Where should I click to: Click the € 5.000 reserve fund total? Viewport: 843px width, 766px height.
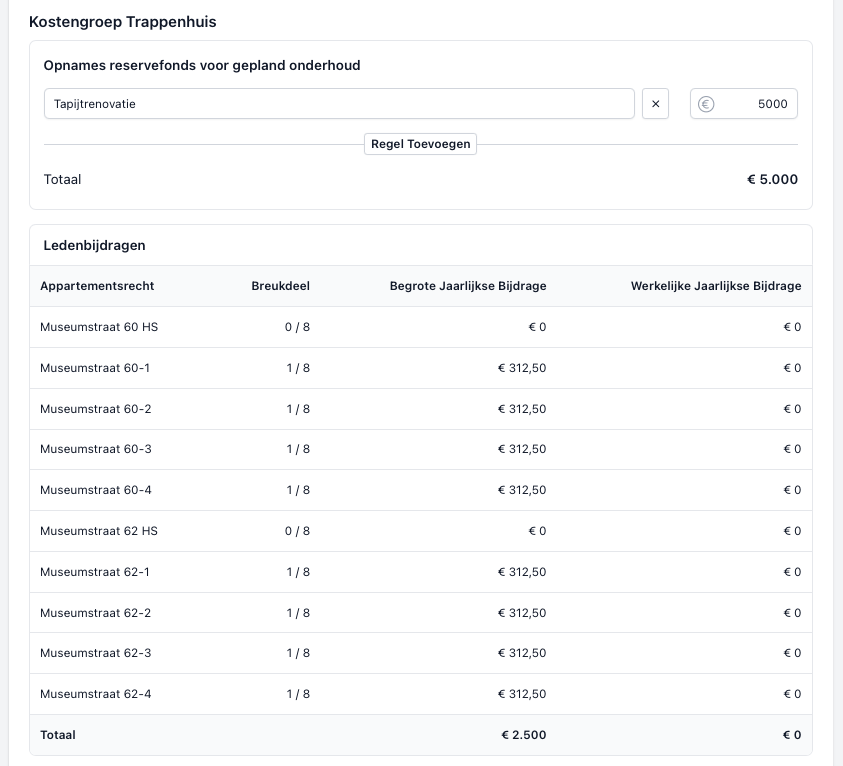click(772, 180)
